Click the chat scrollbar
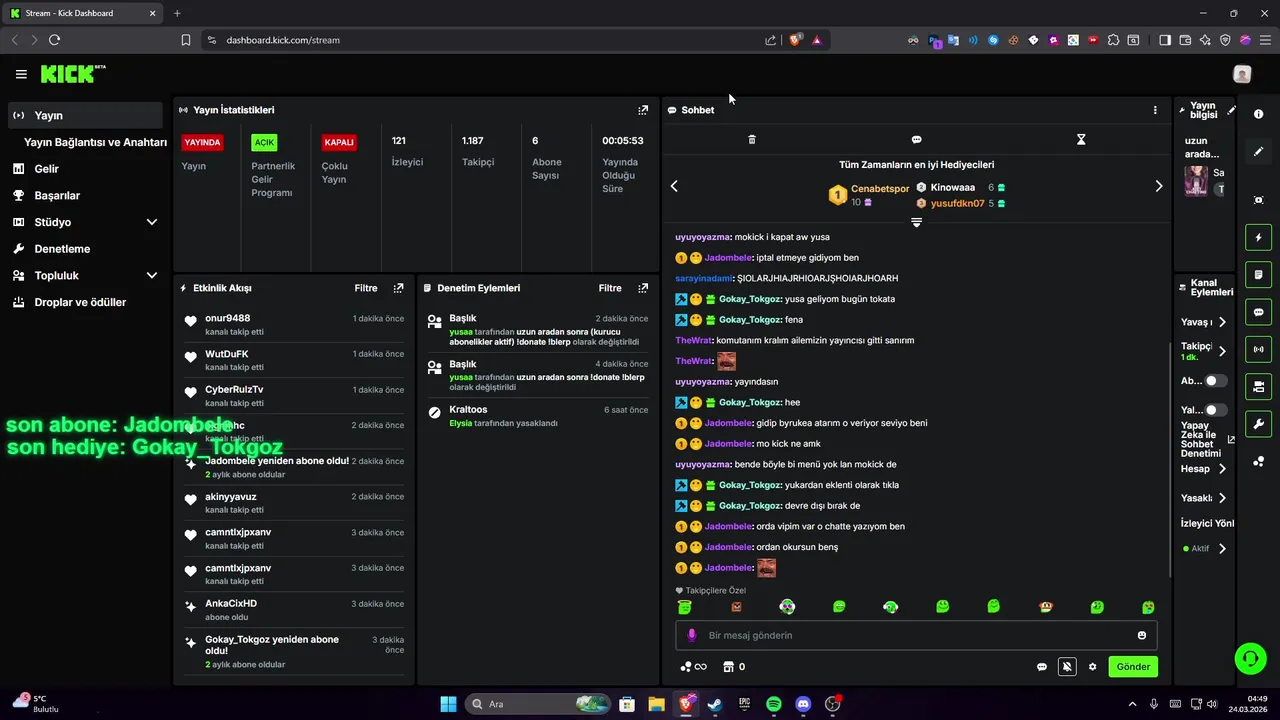 point(1170,458)
